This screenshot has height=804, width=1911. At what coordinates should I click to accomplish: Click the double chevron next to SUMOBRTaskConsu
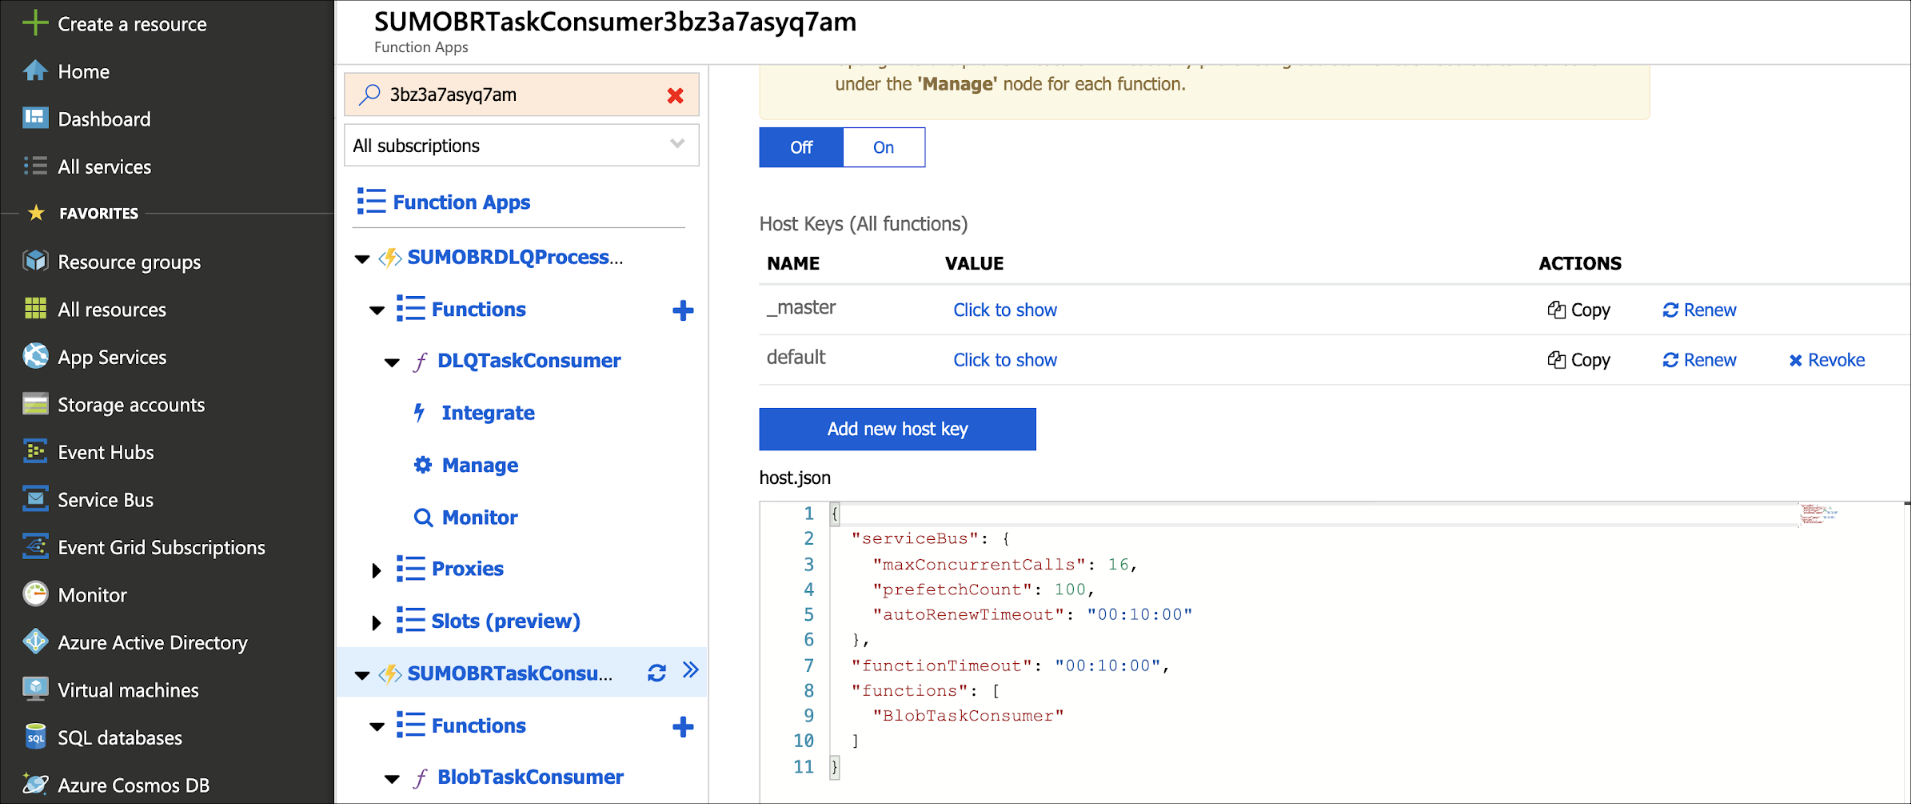pyautogui.click(x=691, y=671)
